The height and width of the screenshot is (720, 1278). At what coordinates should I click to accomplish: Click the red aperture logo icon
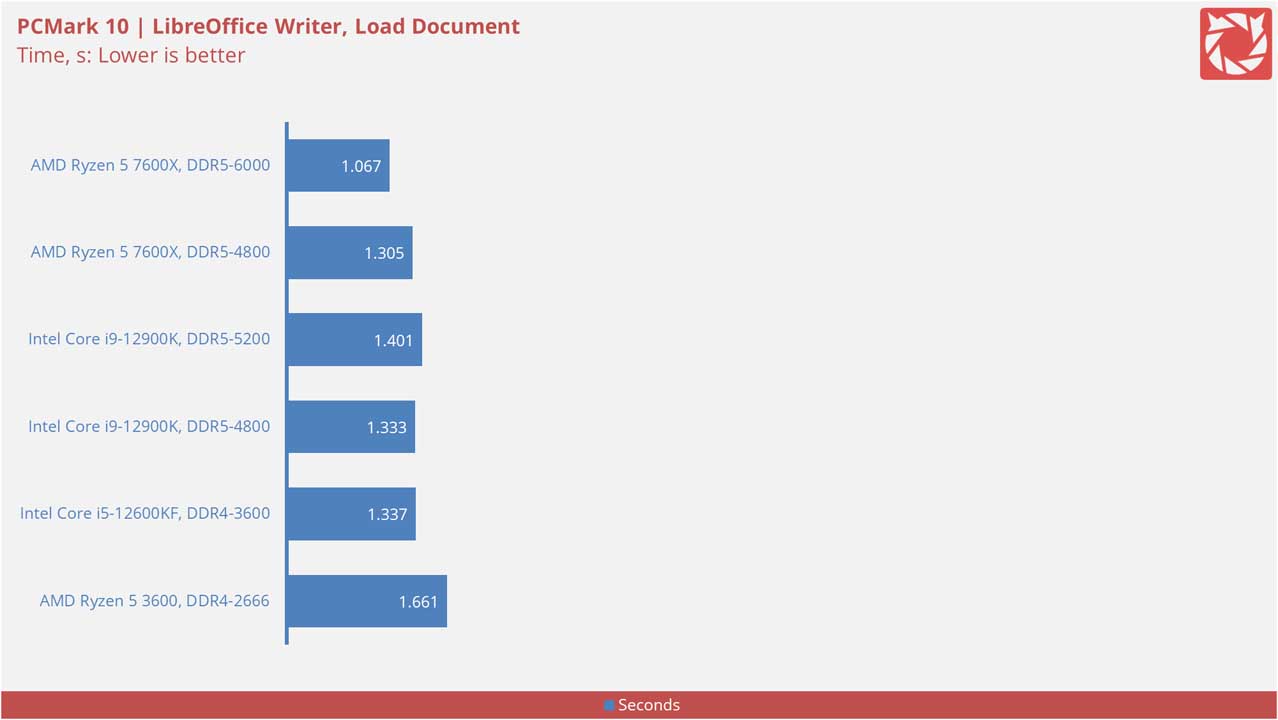[1235, 44]
